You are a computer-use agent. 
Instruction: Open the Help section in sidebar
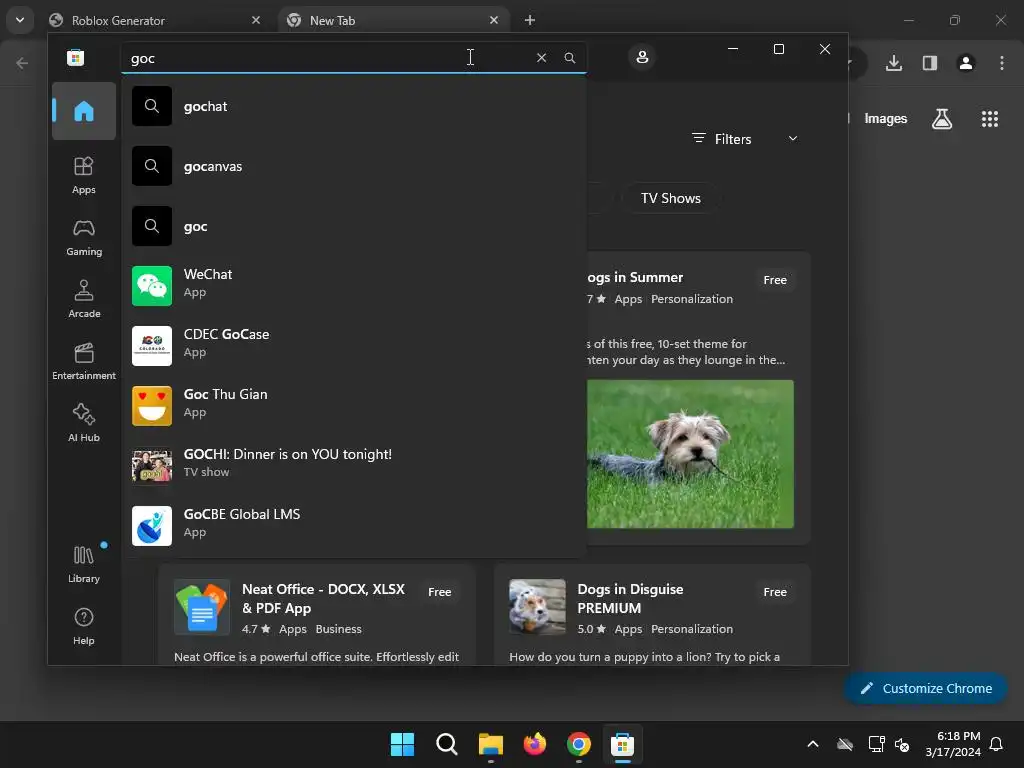point(84,626)
